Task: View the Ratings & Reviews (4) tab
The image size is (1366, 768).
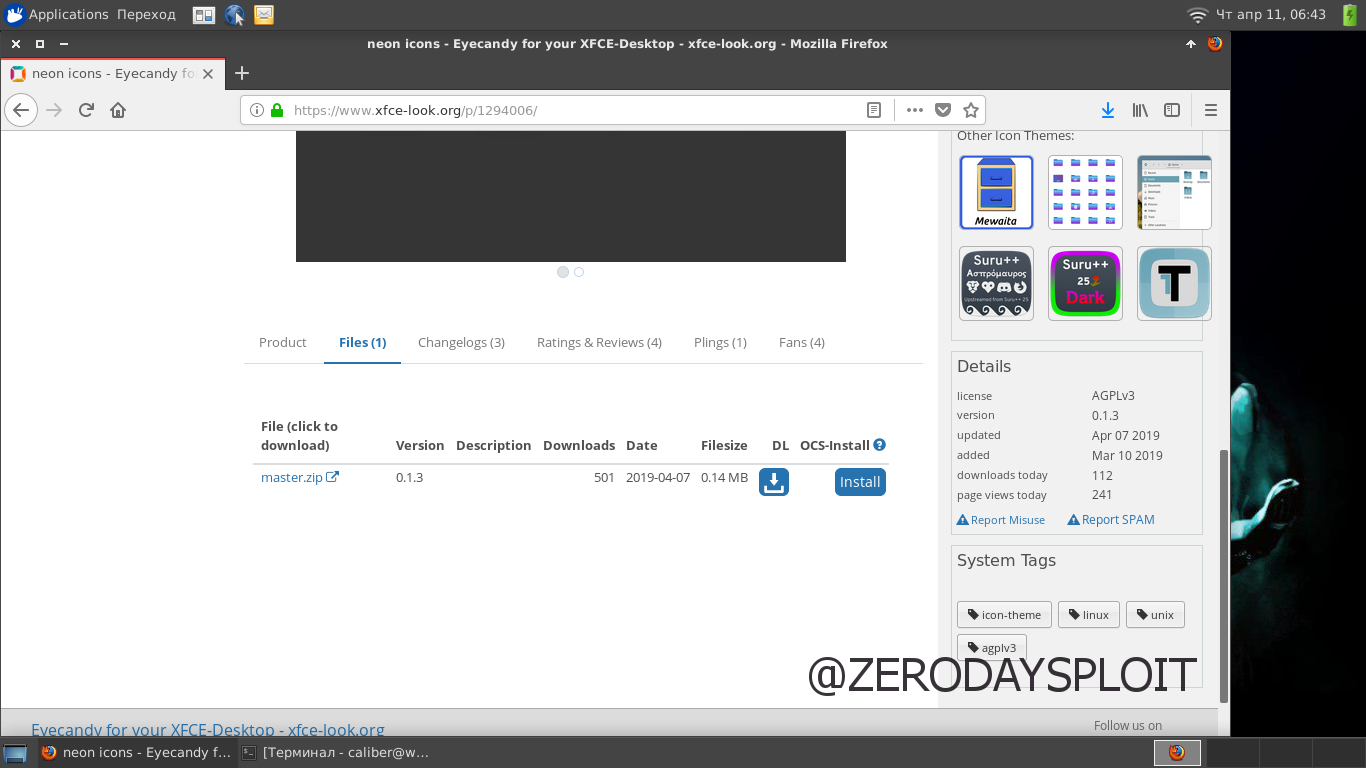Action: (599, 342)
